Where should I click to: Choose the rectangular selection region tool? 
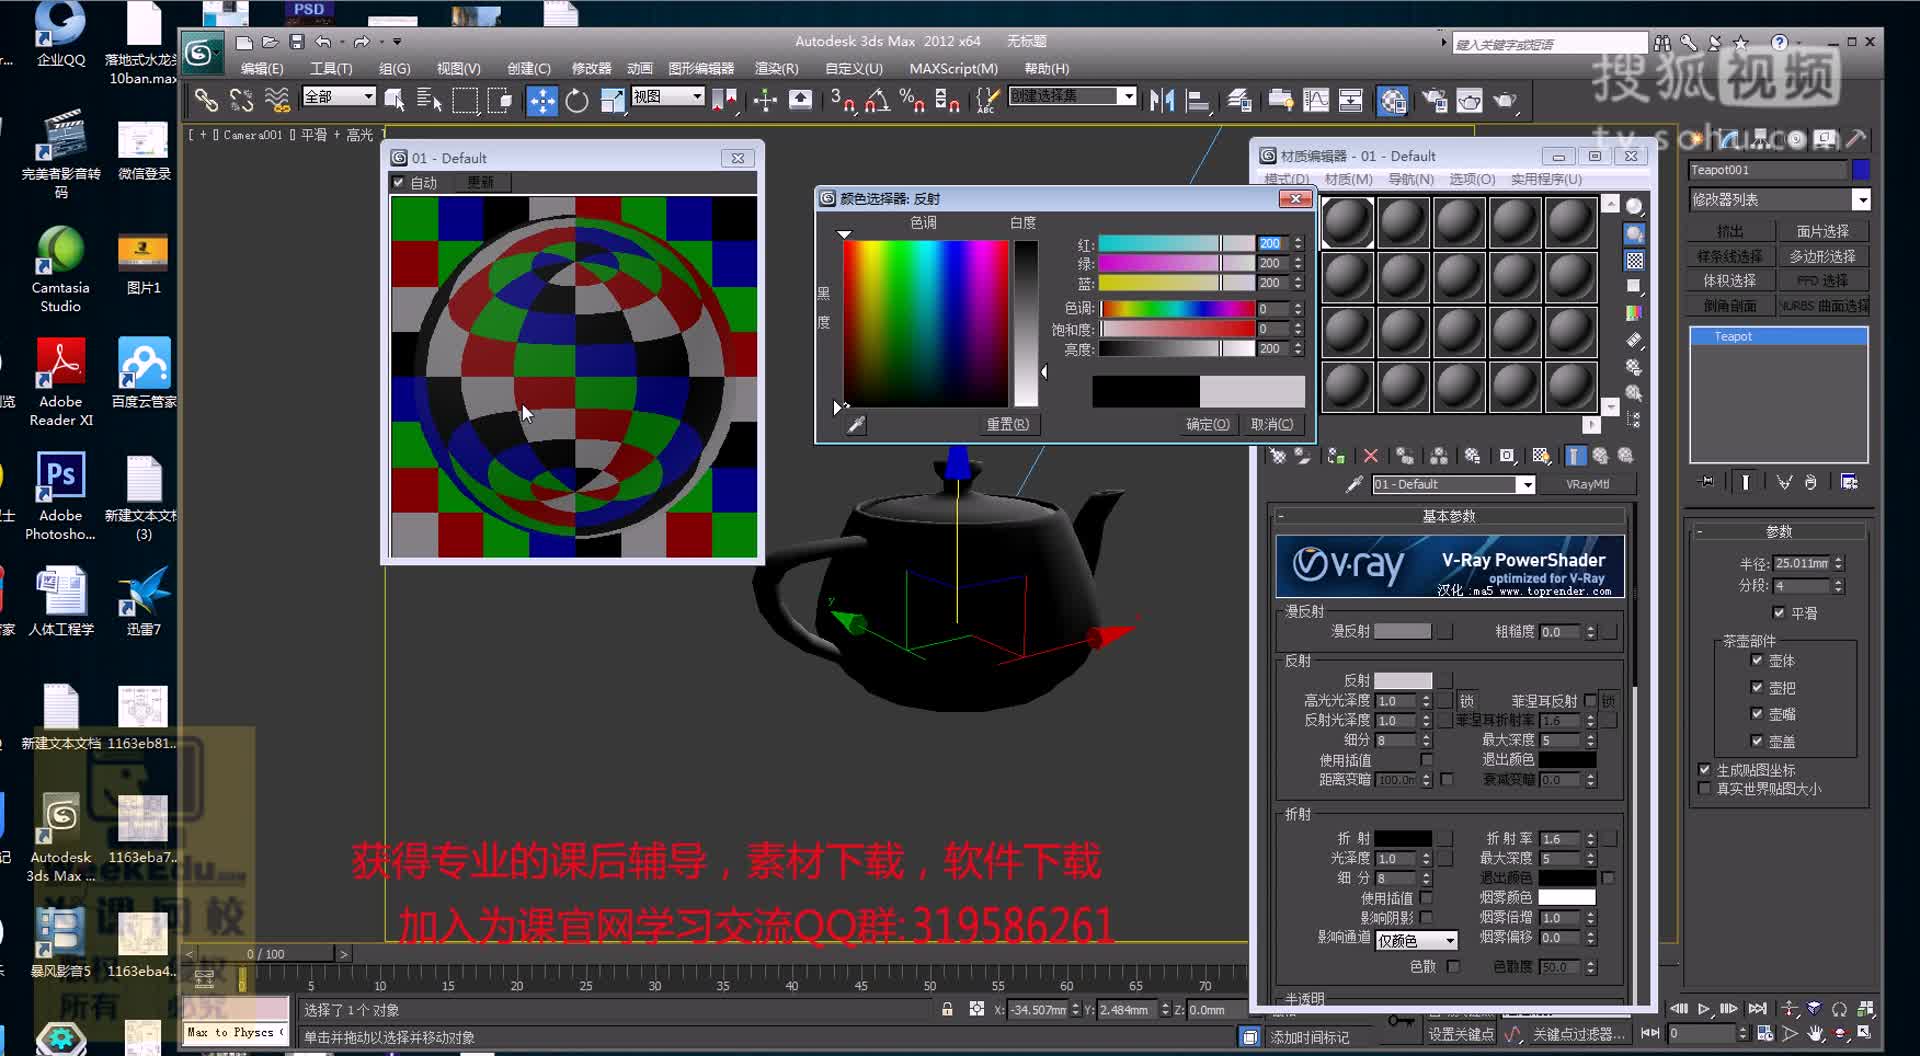[465, 99]
